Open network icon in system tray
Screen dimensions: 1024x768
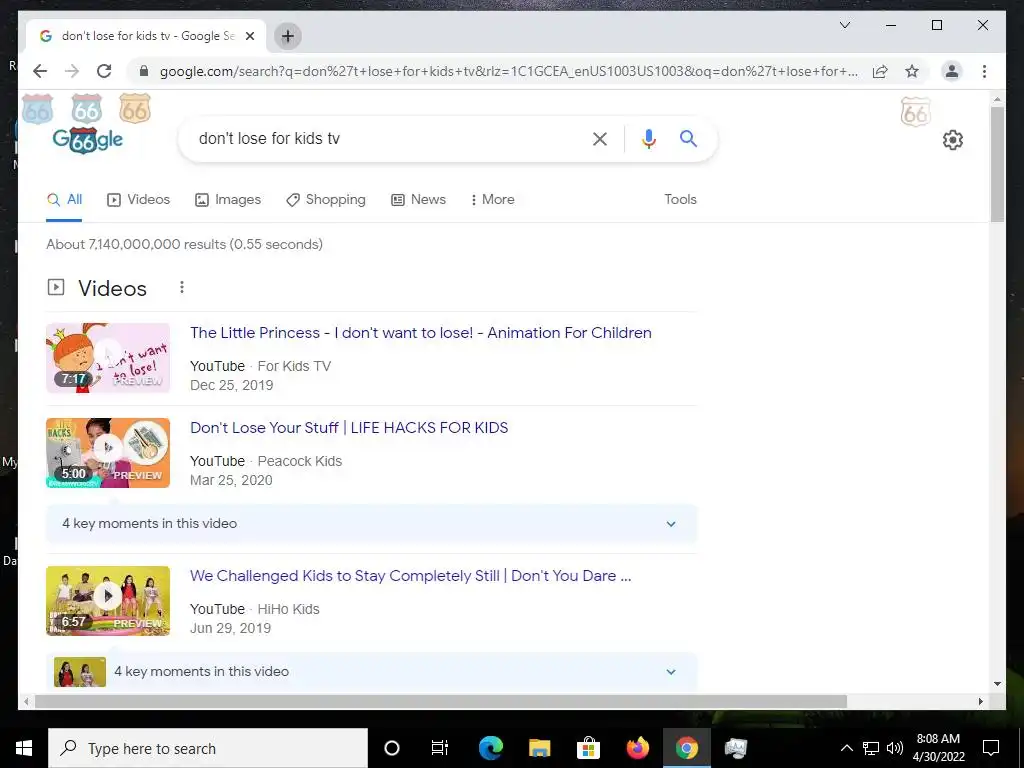871,748
